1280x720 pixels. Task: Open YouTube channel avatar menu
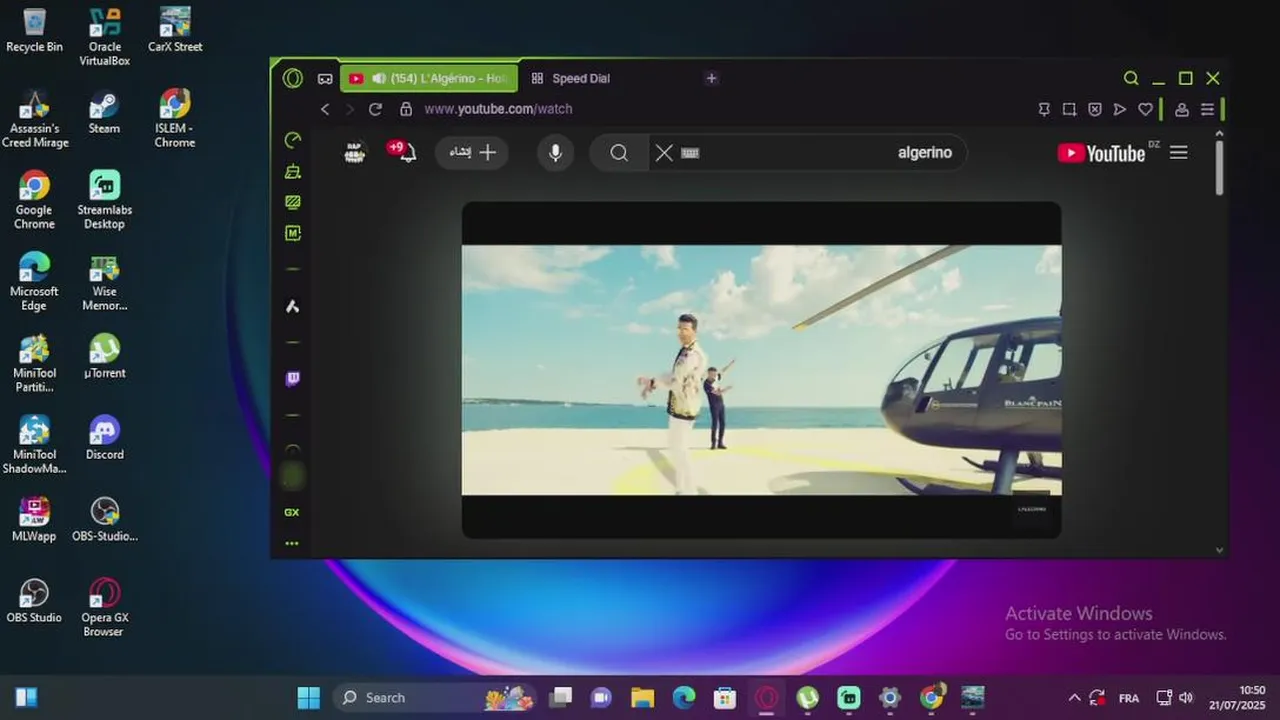[x=354, y=153]
